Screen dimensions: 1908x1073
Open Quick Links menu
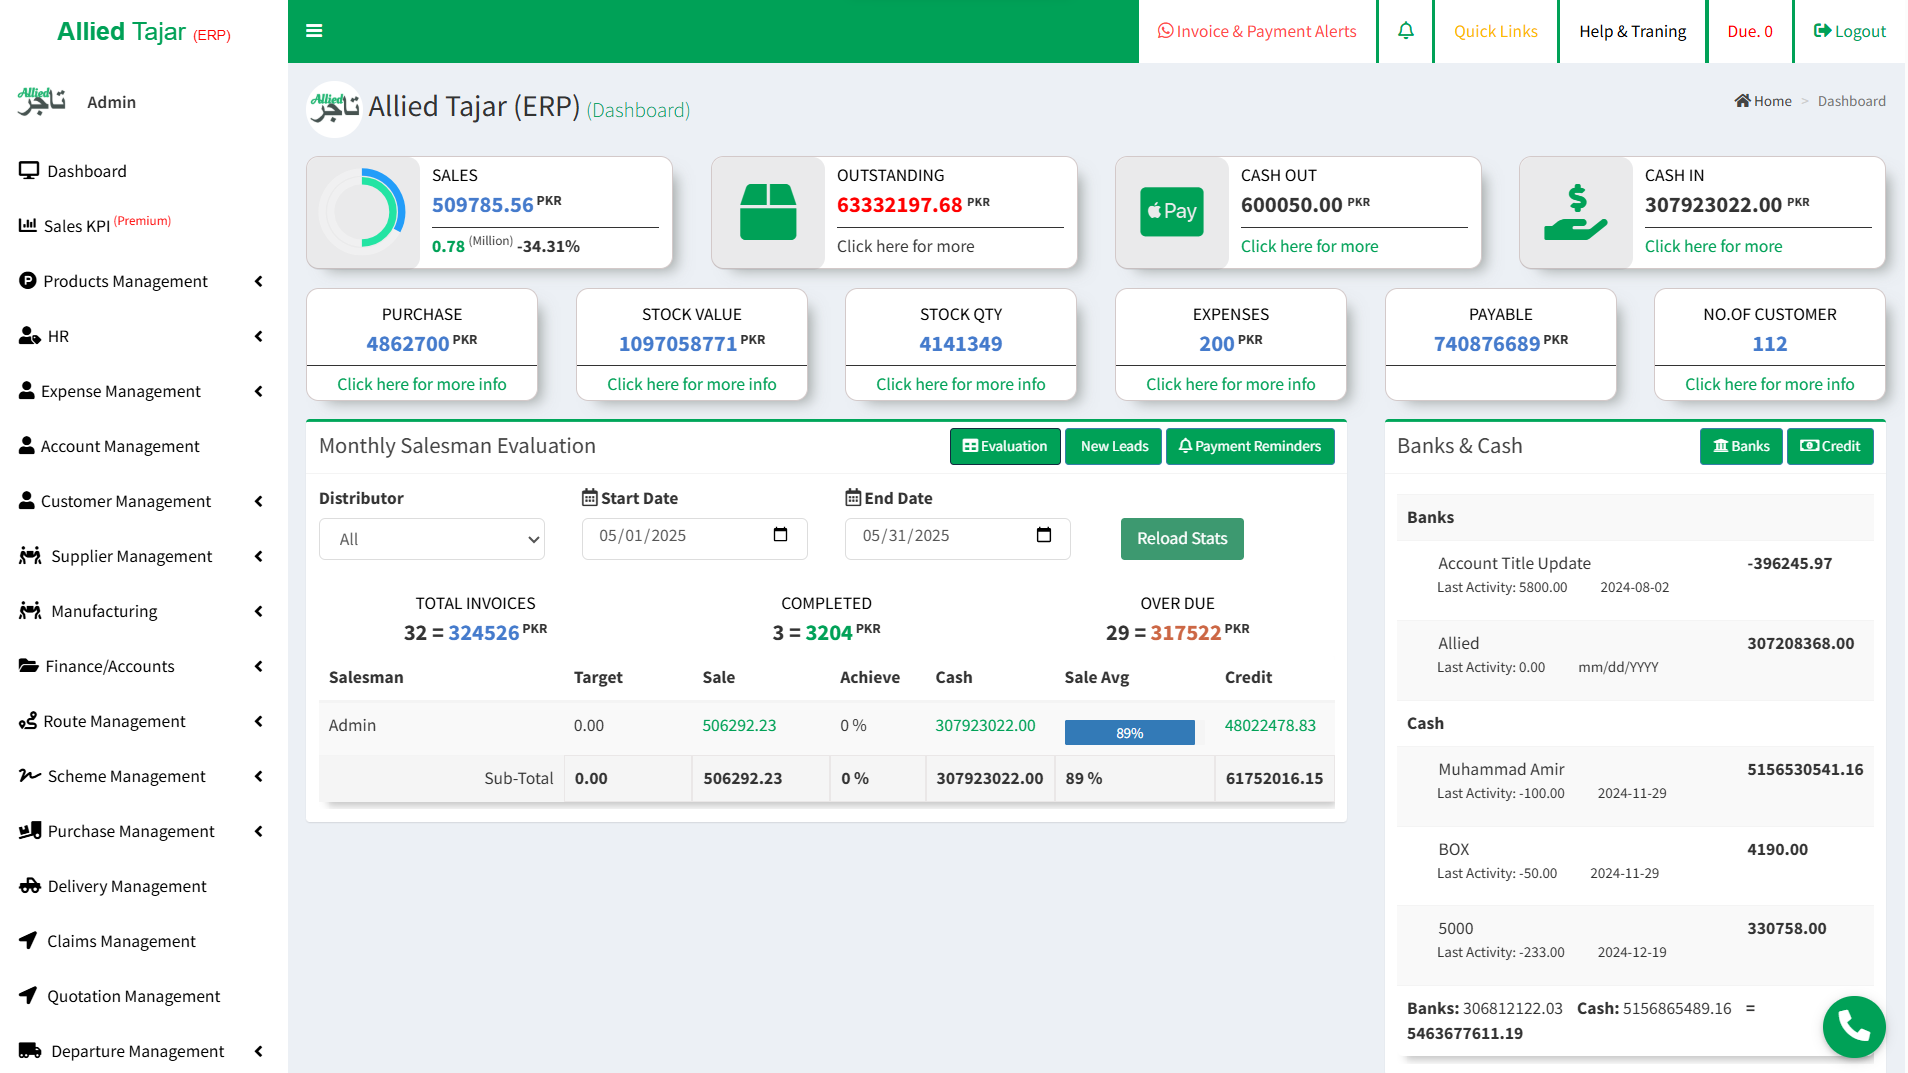point(1495,31)
